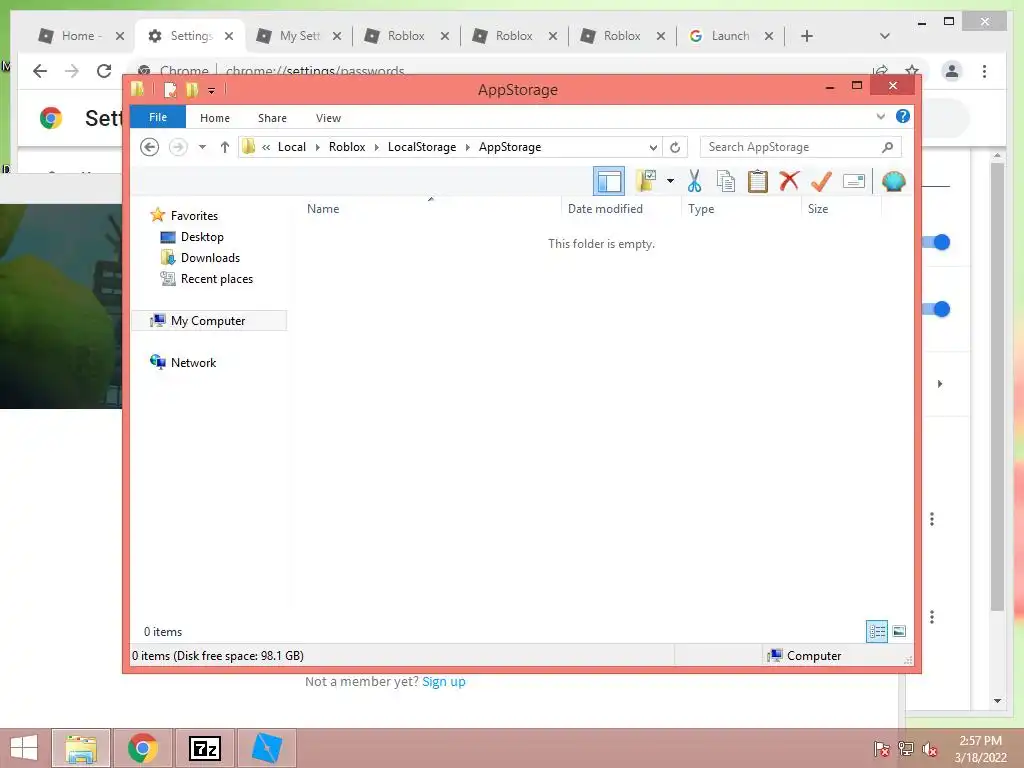Image resolution: width=1024 pixels, height=768 pixels.
Task: Select Recent places under Favorites
Action: [216, 279]
